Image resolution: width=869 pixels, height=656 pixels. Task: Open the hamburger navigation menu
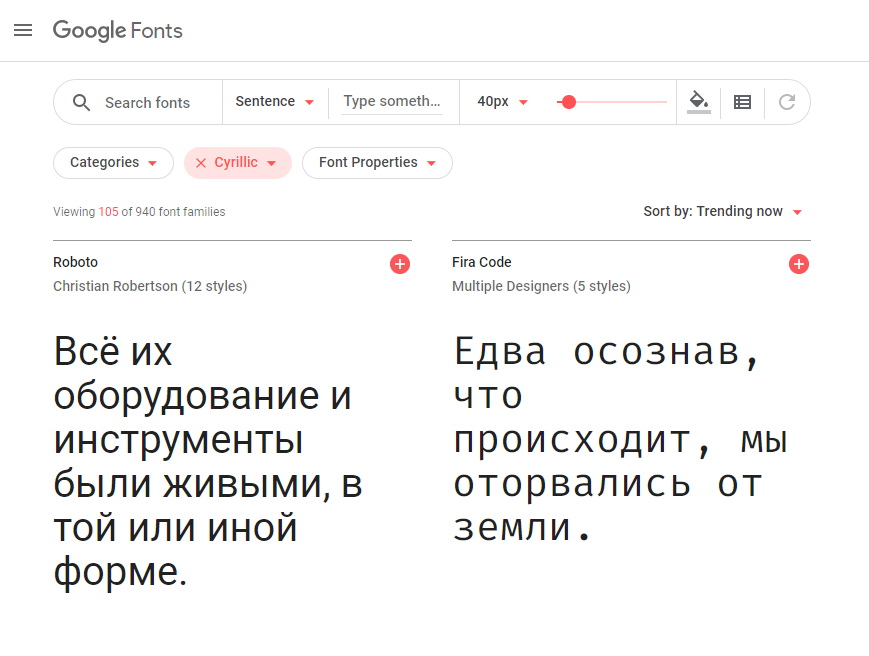[x=23, y=30]
